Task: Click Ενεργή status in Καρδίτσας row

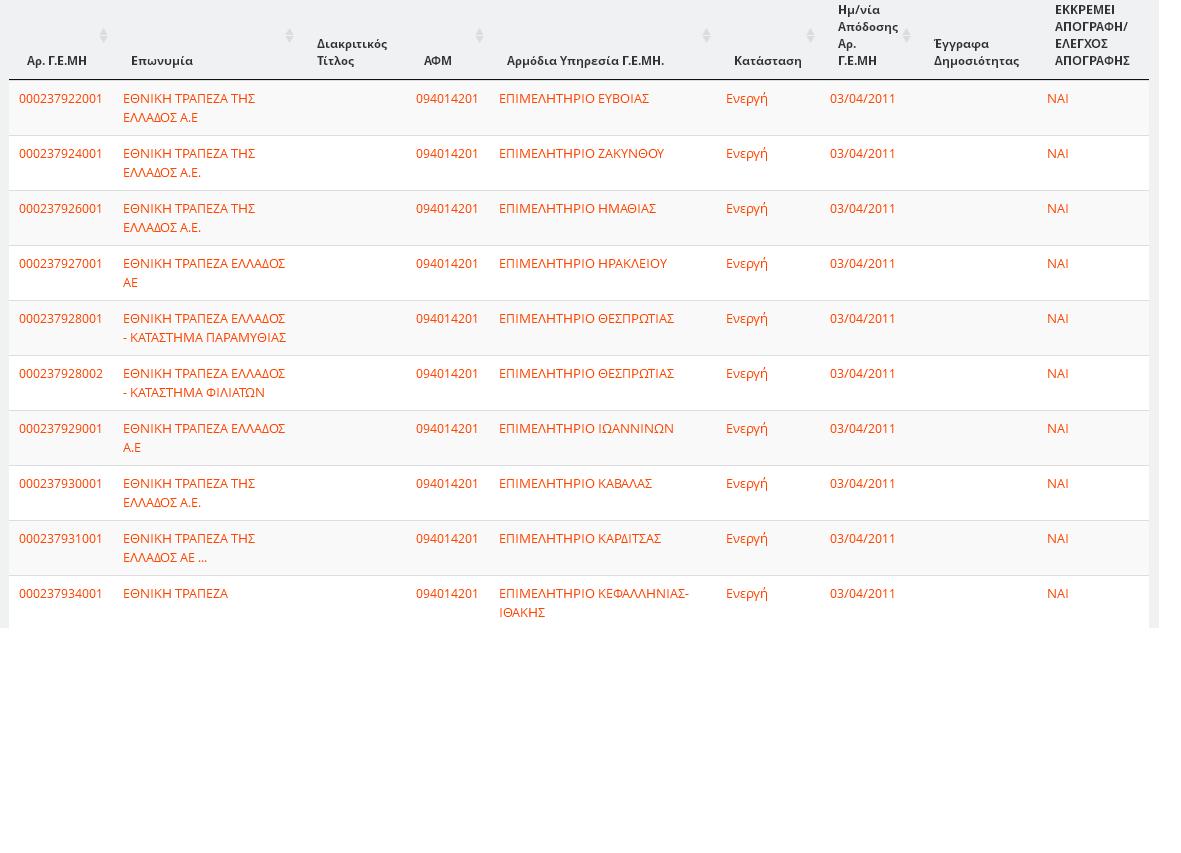Action: tap(746, 538)
